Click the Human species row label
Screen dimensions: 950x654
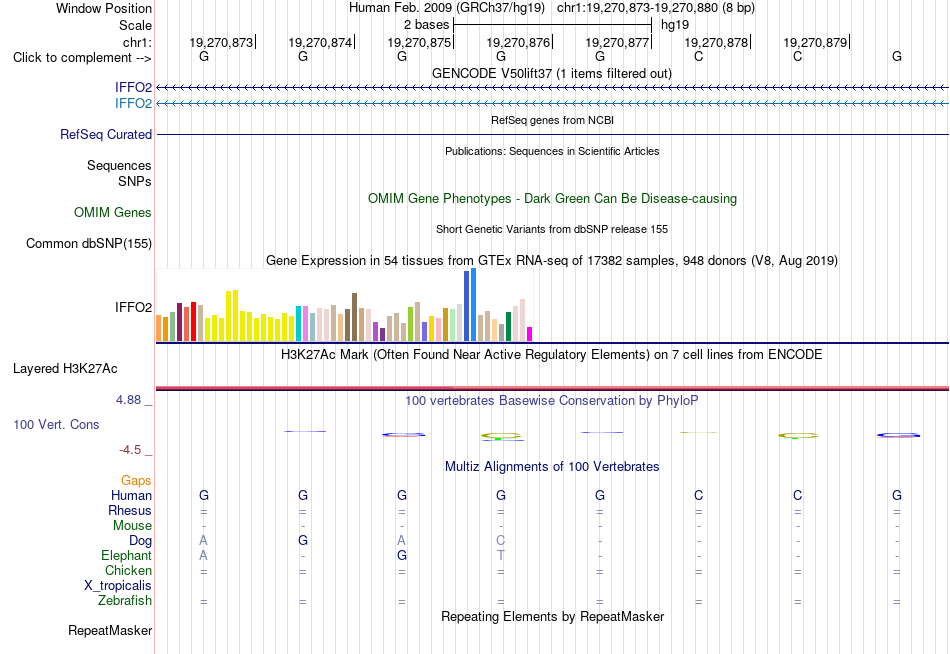(131, 495)
